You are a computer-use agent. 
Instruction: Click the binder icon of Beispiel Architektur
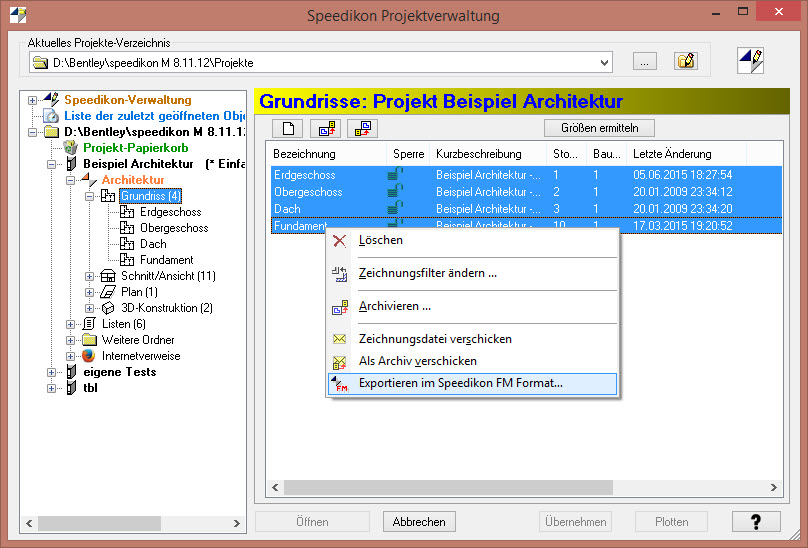[x=71, y=164]
